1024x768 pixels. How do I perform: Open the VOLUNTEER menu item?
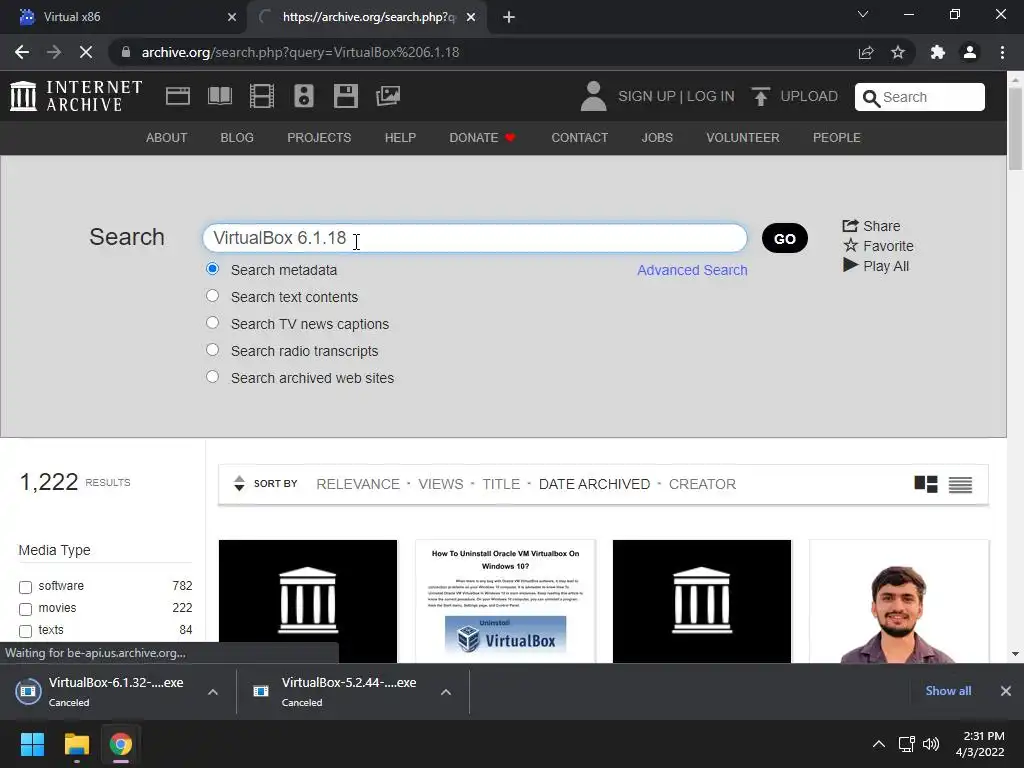(743, 138)
